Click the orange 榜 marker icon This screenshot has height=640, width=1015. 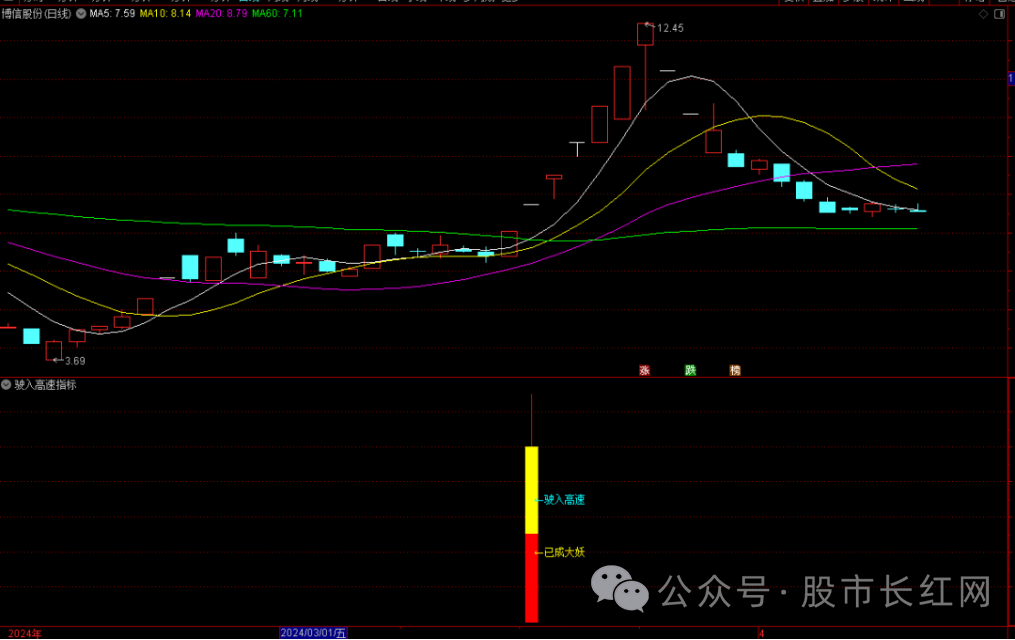(x=735, y=370)
